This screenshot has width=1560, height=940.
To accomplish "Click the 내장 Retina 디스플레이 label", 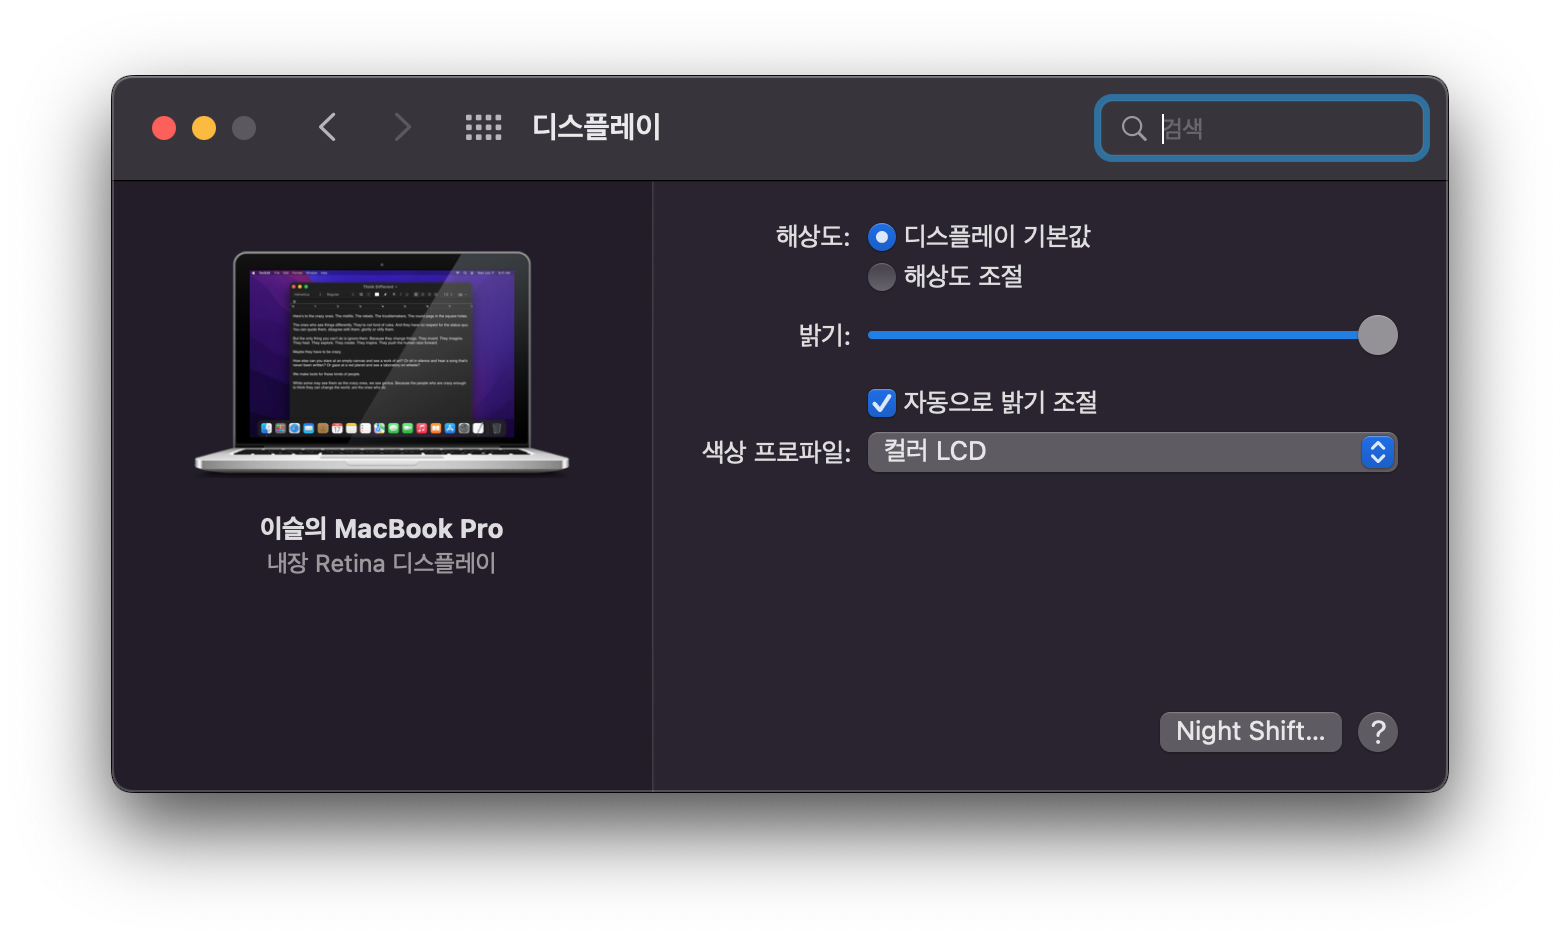I will (x=381, y=563).
